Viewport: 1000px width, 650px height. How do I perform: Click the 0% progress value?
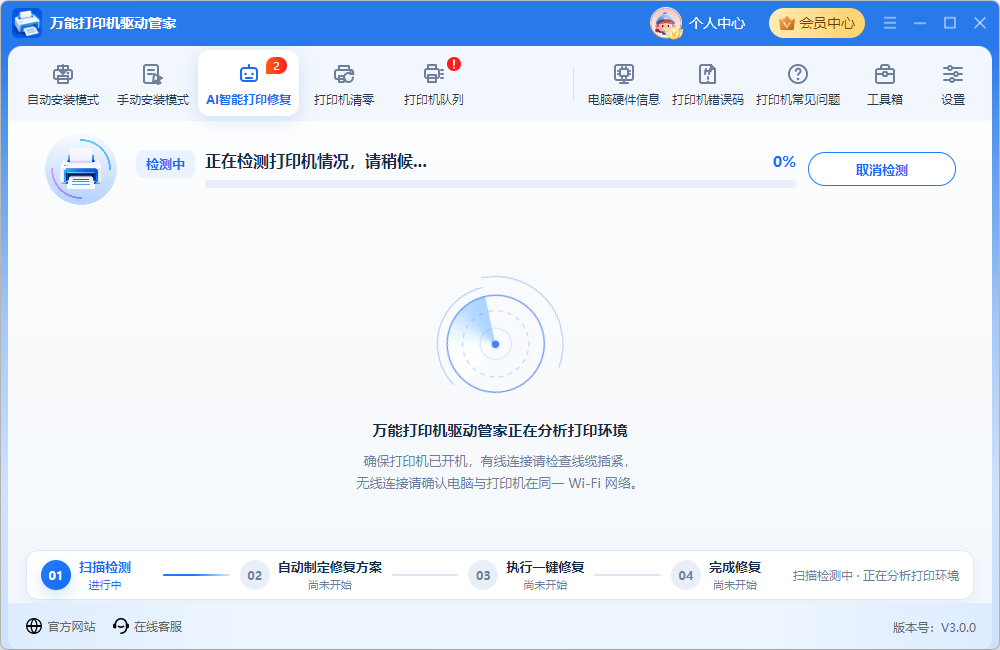pyautogui.click(x=784, y=161)
